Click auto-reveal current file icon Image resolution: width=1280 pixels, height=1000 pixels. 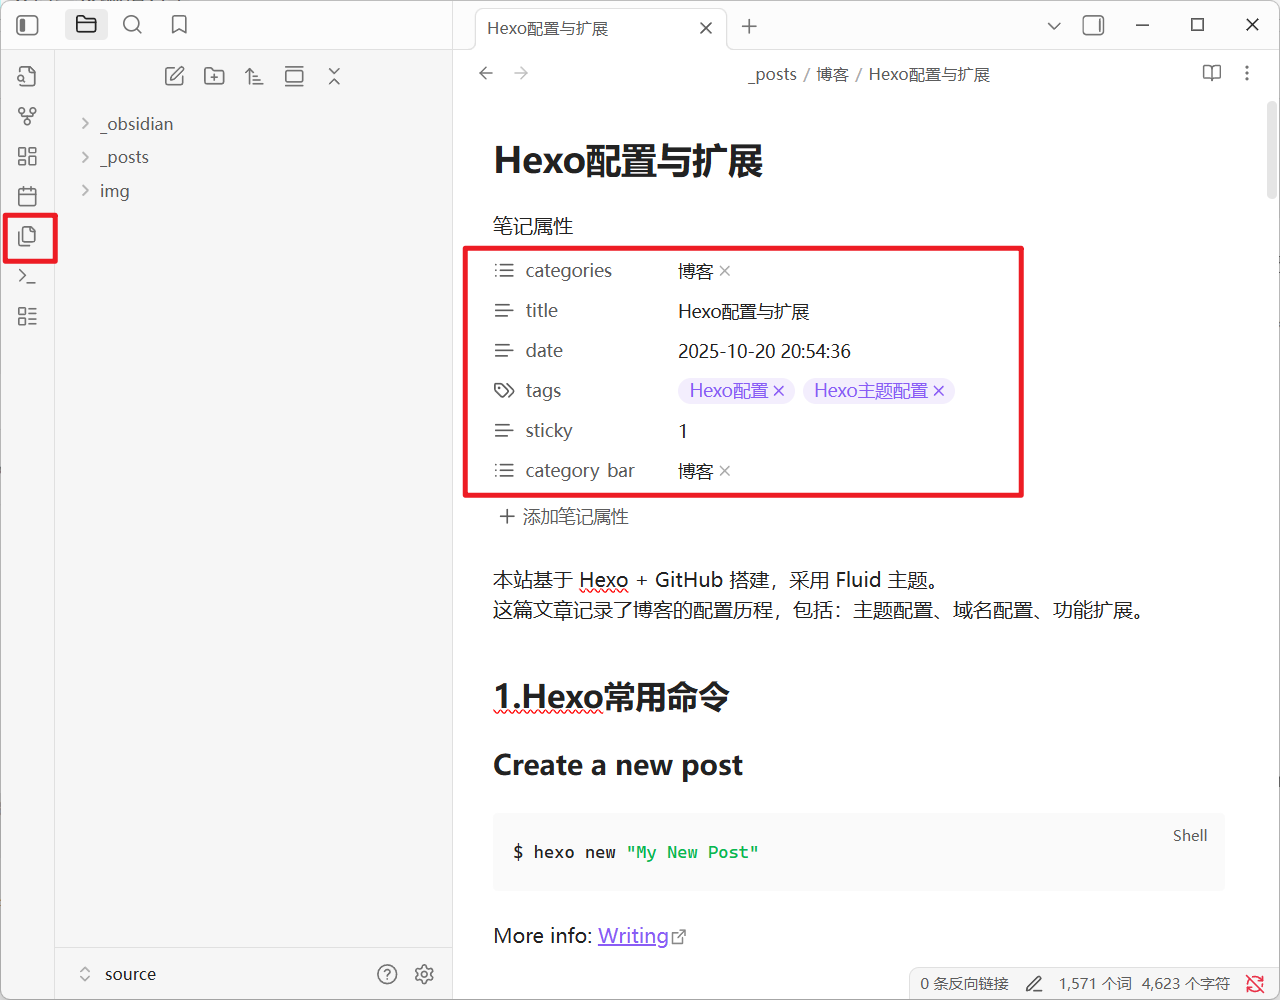294,76
